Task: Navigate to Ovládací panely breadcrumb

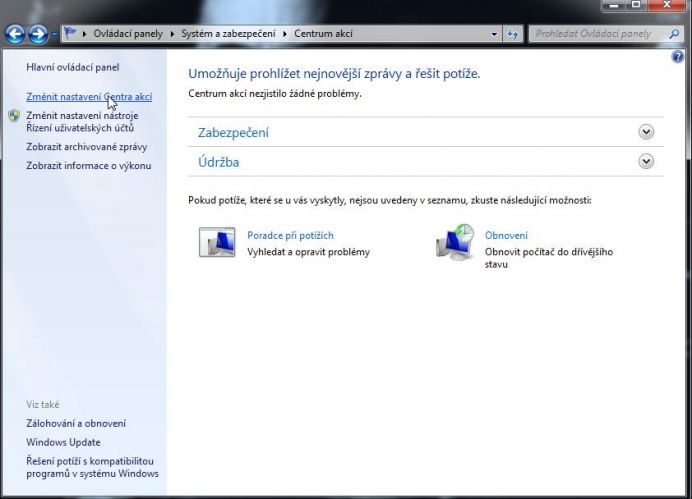Action: tap(128, 34)
